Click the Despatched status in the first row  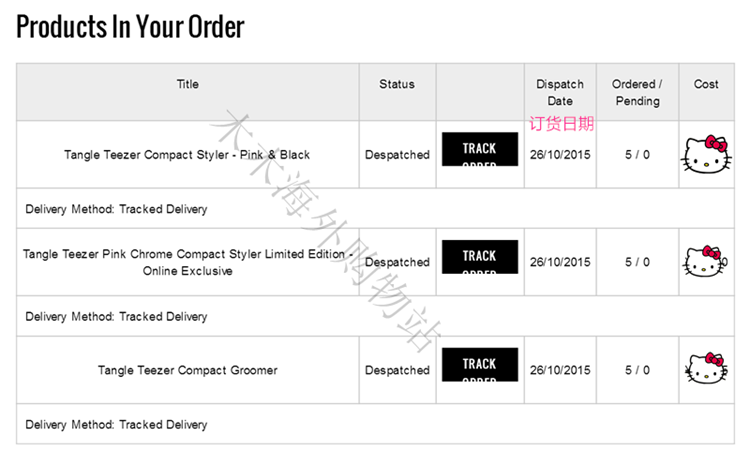tap(397, 155)
